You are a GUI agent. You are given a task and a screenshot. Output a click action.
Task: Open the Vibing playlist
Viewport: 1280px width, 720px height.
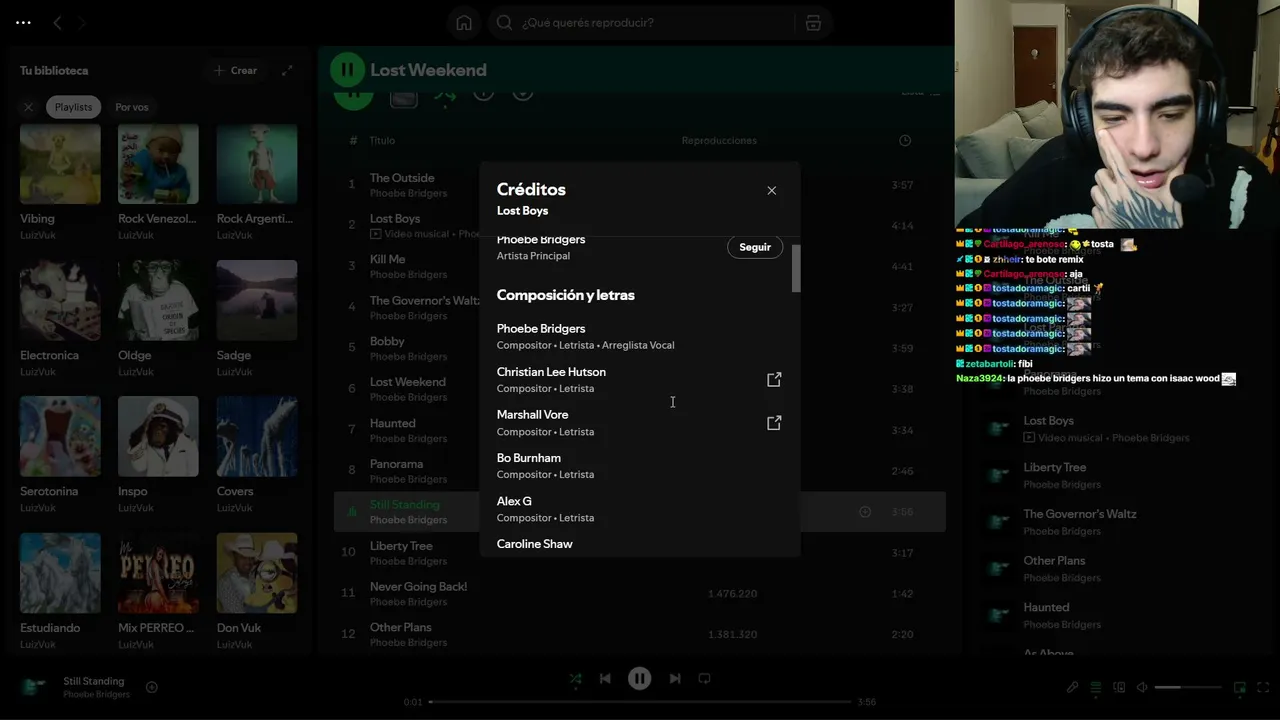click(x=60, y=181)
